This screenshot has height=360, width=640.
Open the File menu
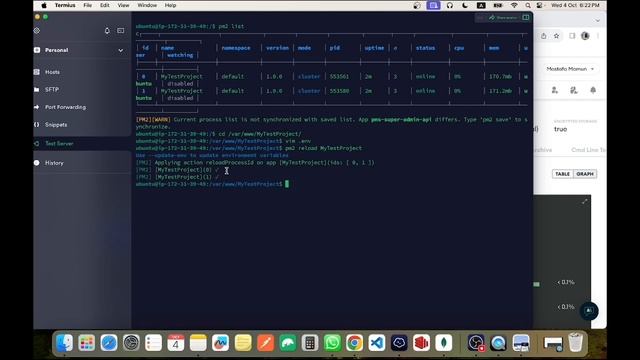coord(87,5)
